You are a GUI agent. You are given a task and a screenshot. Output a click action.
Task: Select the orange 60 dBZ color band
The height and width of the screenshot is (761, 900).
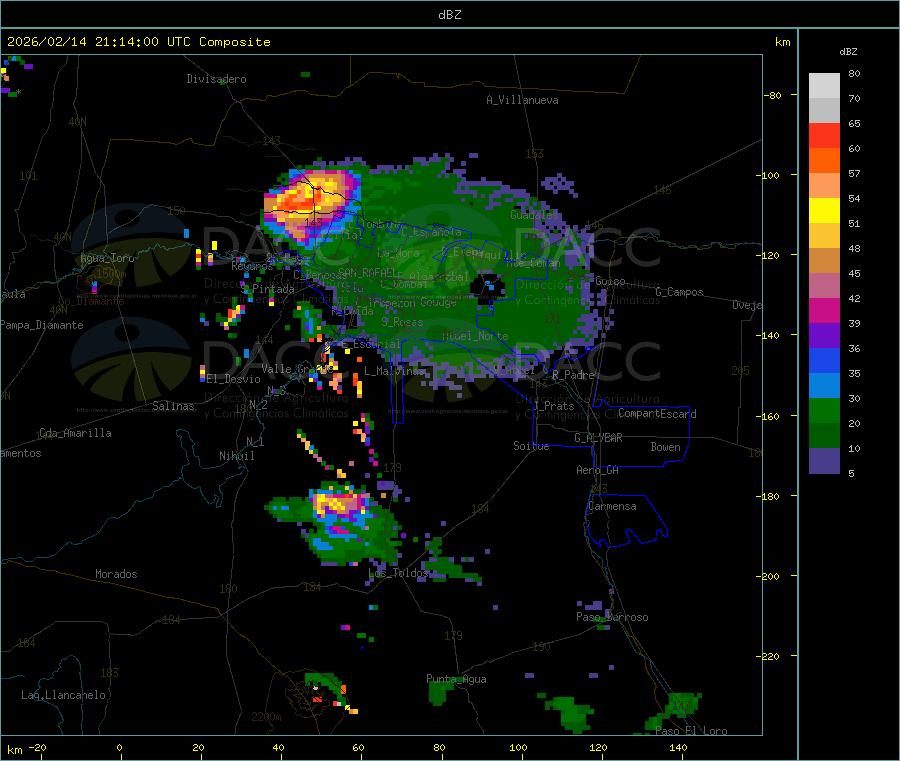click(x=824, y=161)
